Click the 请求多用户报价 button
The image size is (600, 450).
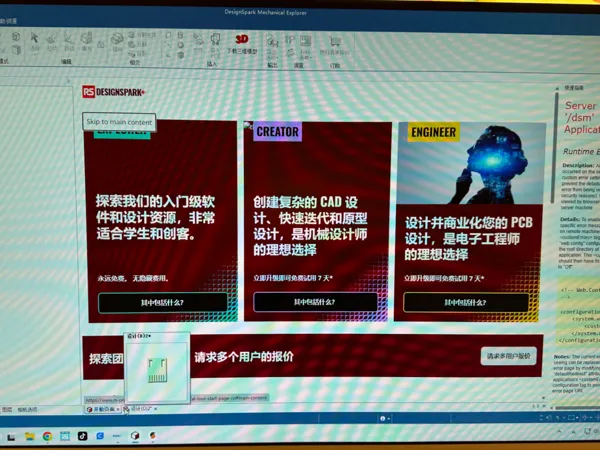(x=509, y=356)
